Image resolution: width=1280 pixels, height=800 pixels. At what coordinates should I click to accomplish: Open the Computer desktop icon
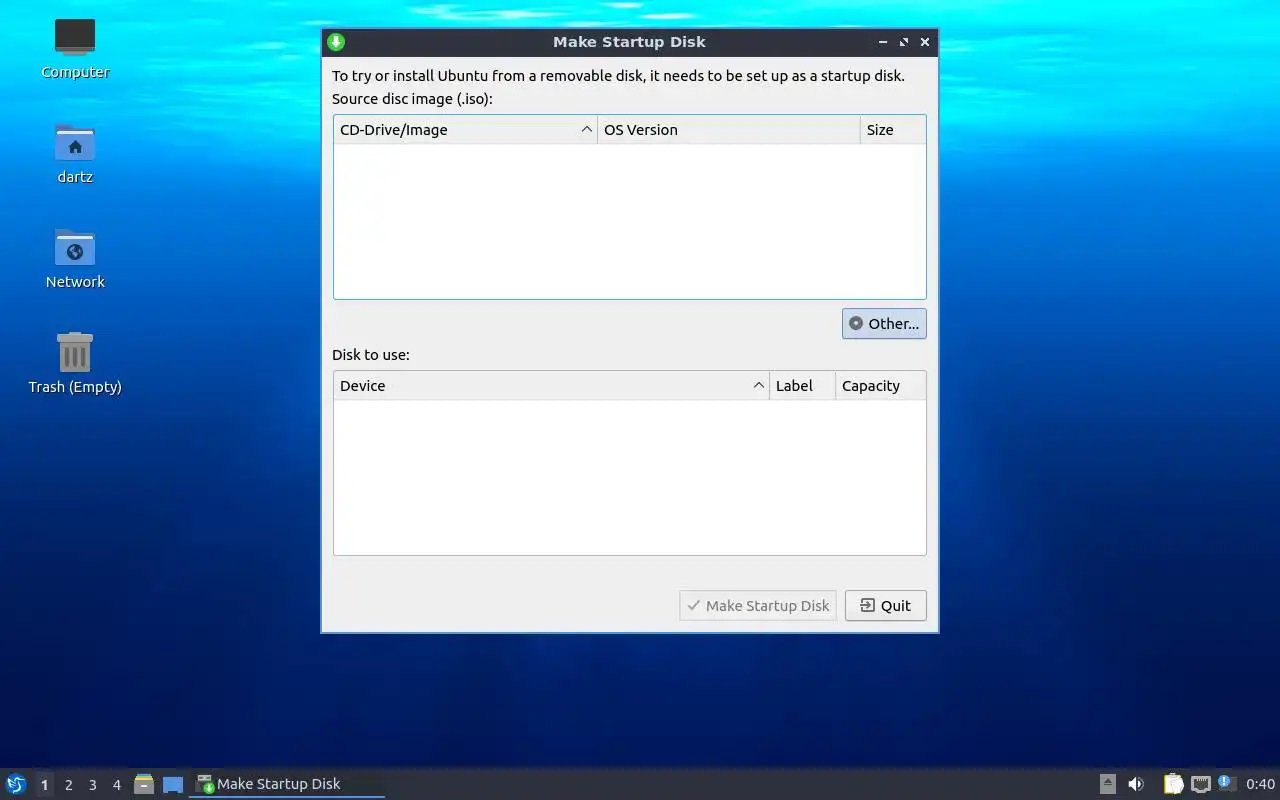[x=75, y=48]
